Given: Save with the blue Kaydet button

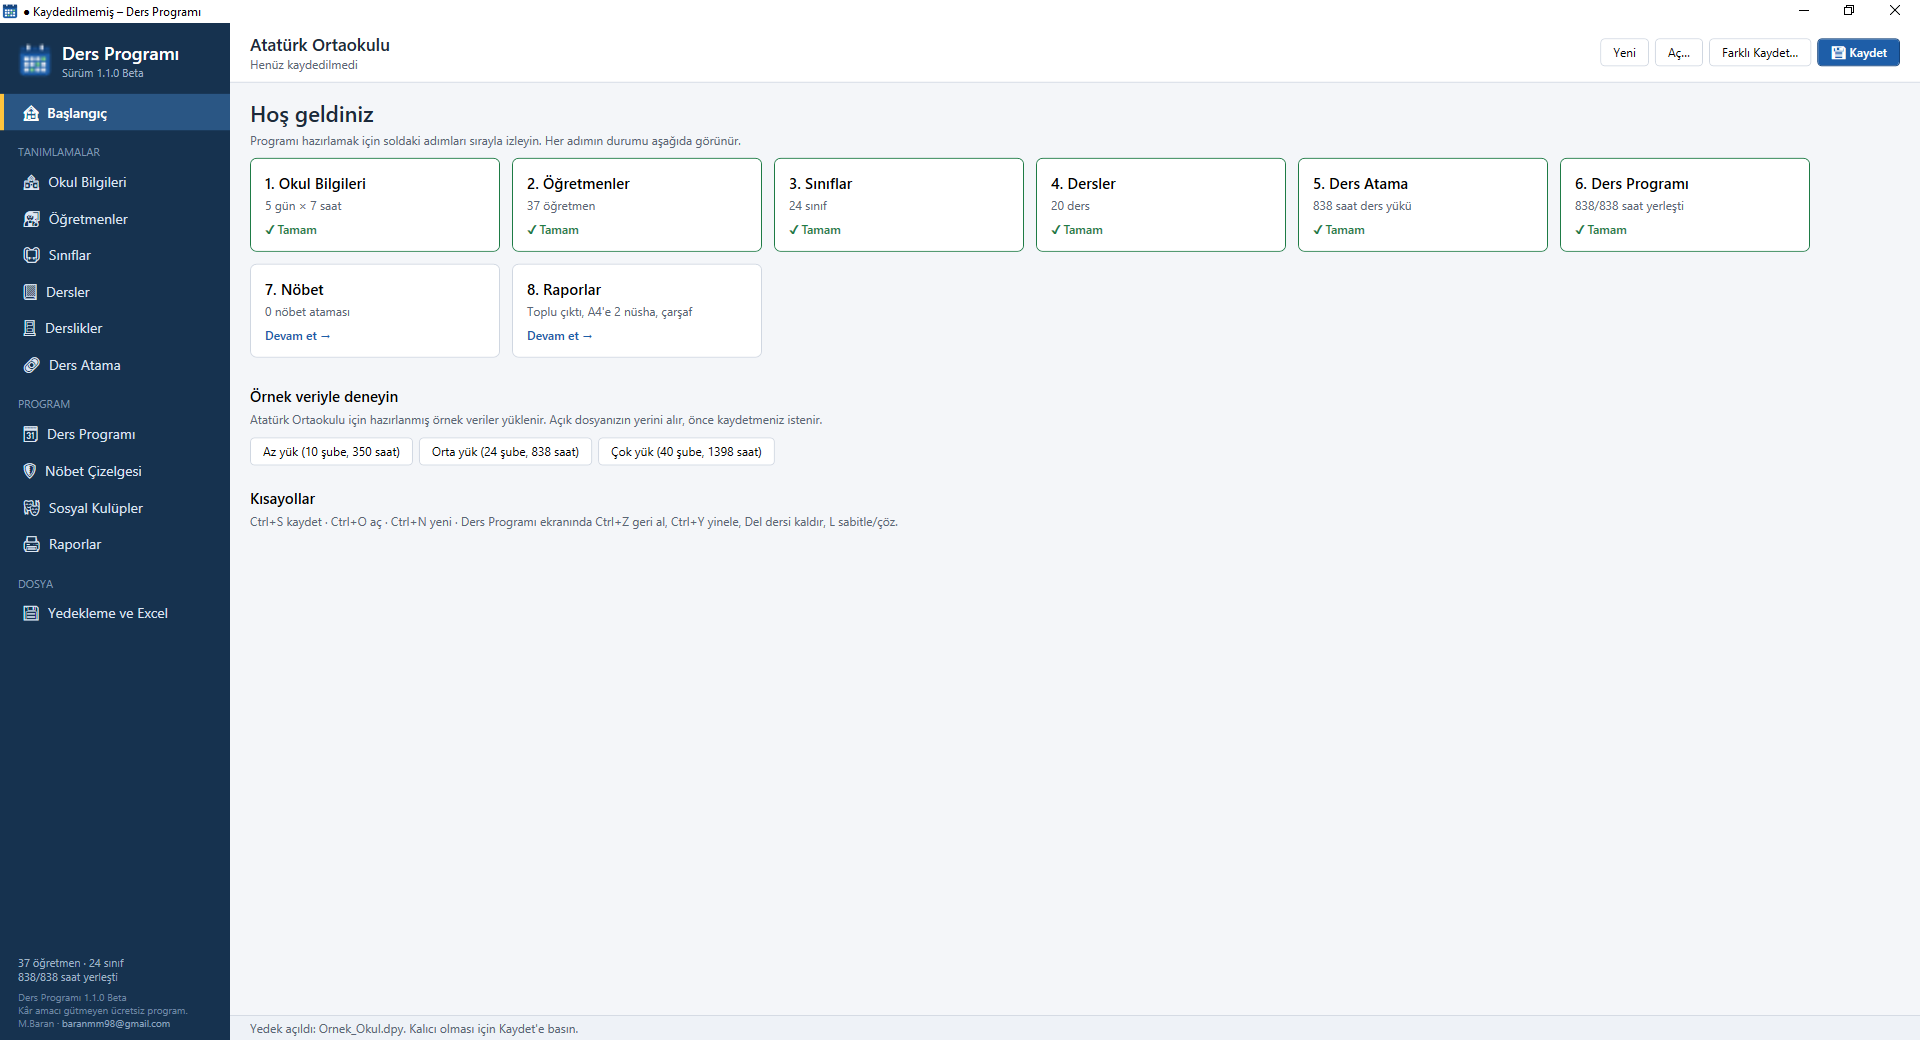Looking at the screenshot, I should pyautogui.click(x=1858, y=53).
